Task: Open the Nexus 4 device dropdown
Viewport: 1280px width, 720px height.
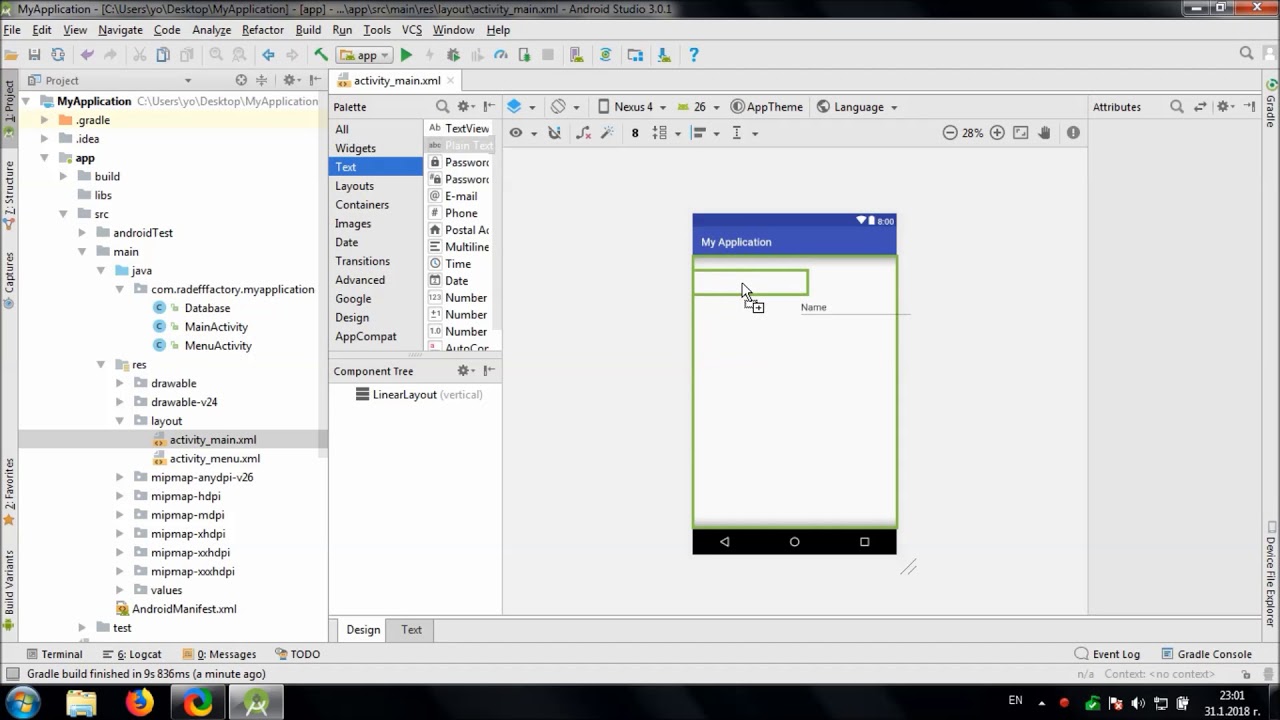Action: pos(631,106)
